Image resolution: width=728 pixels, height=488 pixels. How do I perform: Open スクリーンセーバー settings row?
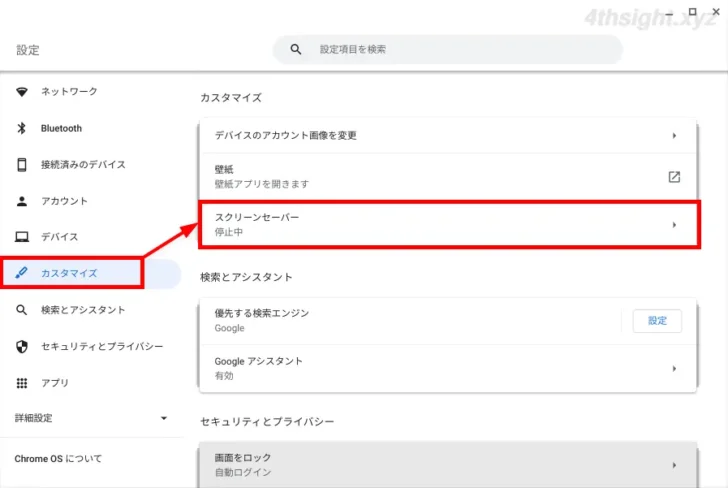pyautogui.click(x=448, y=225)
